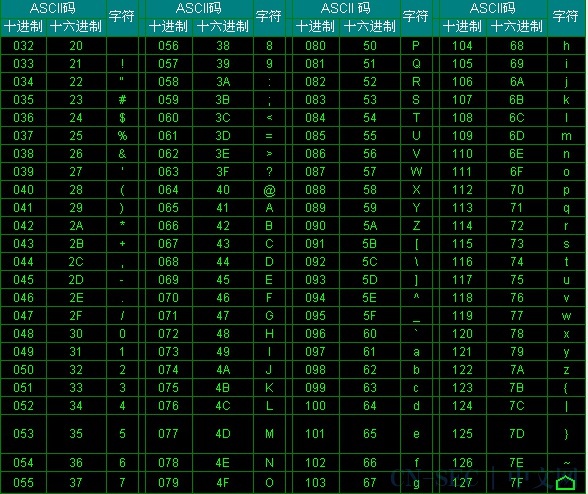The height and width of the screenshot is (494, 588).
Task: Click the ? character cell
Action: [269, 172]
